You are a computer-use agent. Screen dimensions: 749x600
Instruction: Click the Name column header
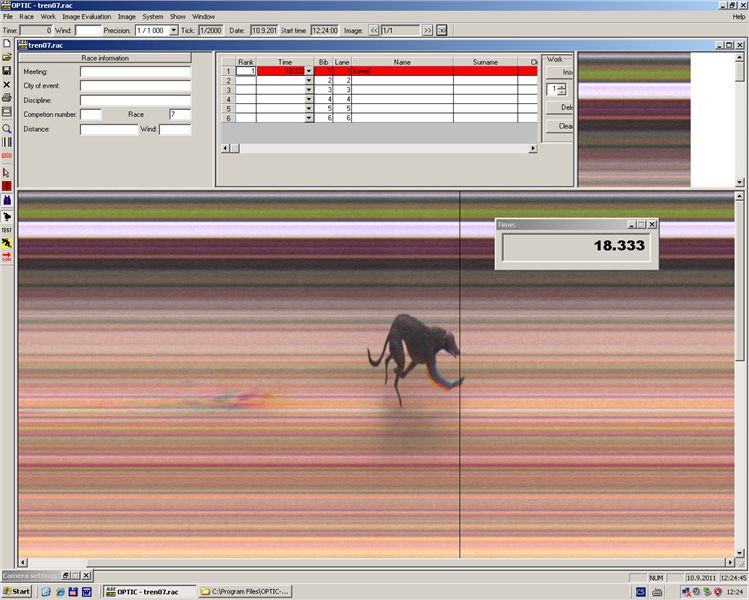point(402,62)
